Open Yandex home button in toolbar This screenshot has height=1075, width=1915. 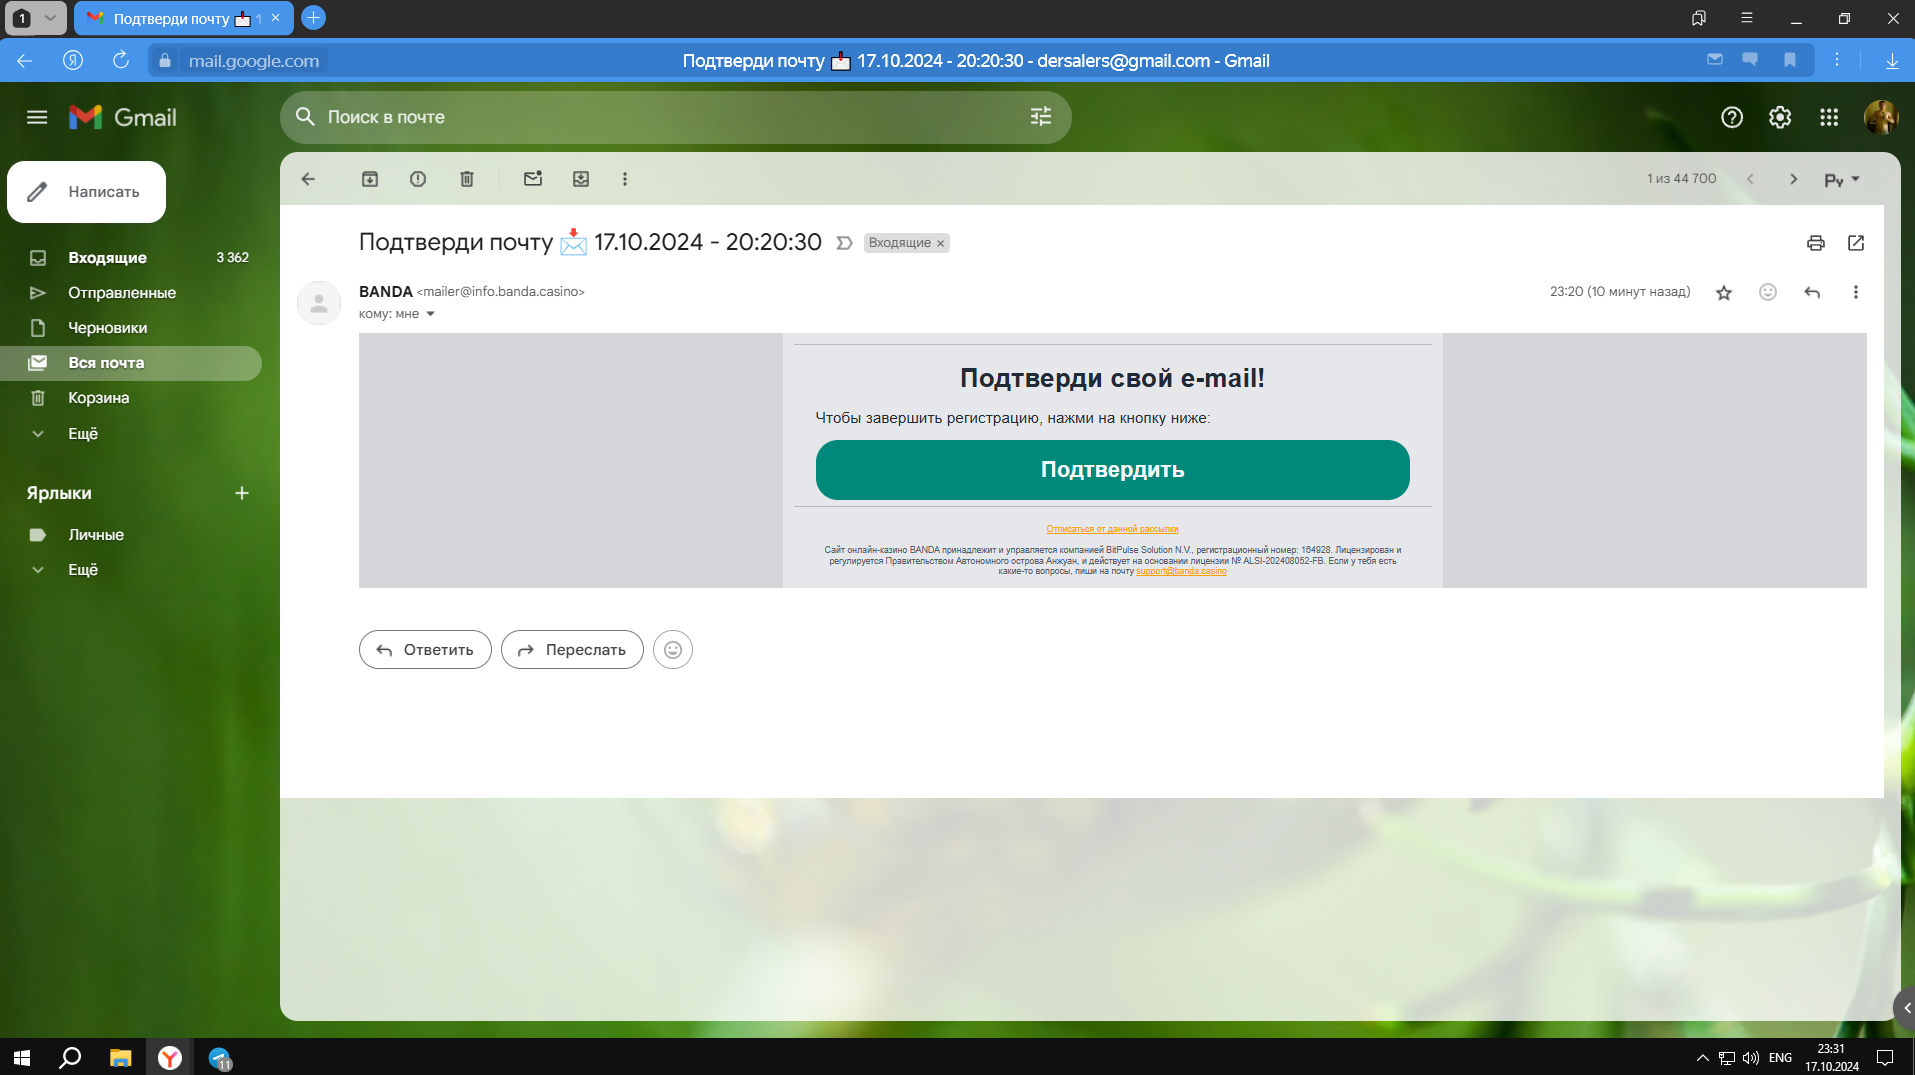[73, 60]
